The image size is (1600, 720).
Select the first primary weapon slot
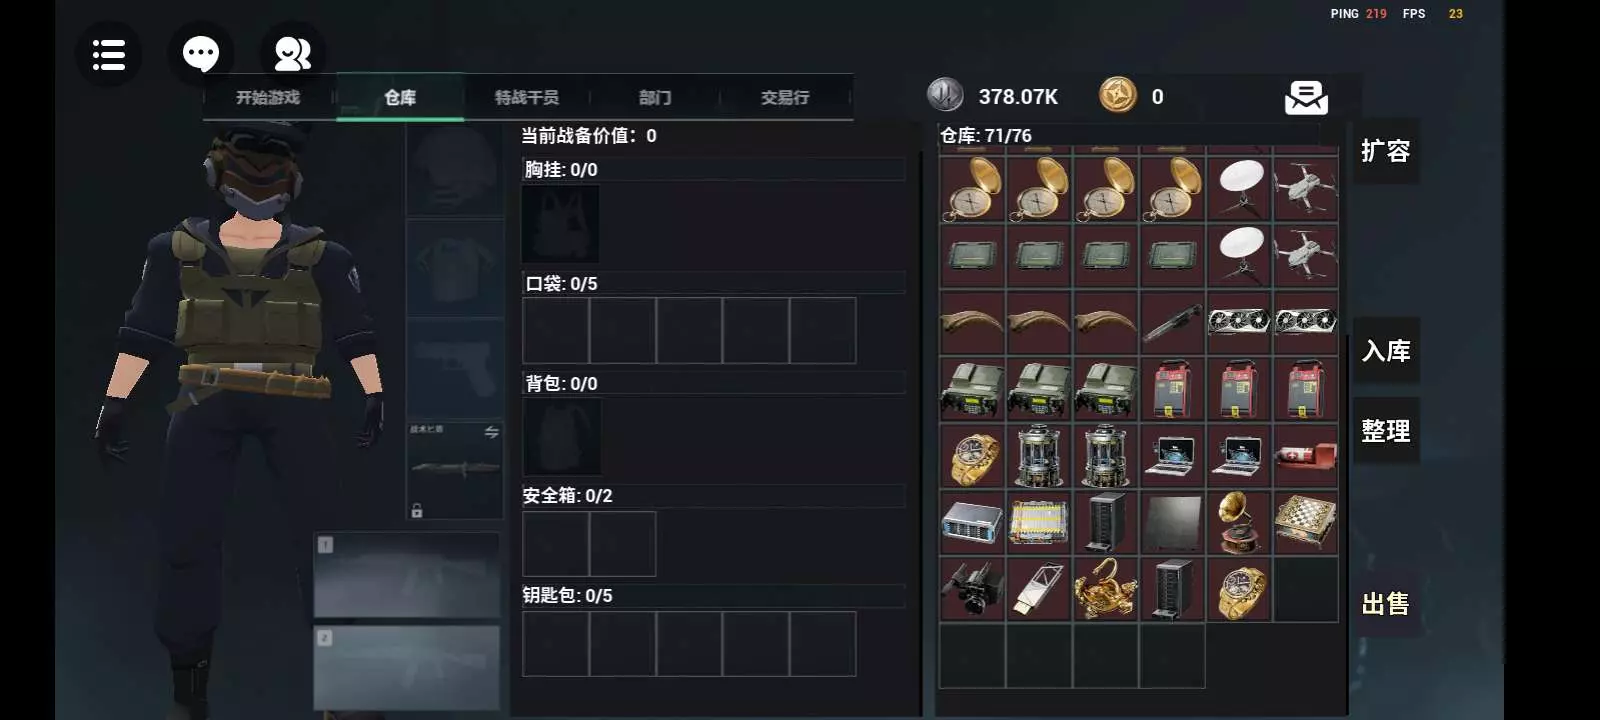(407, 575)
